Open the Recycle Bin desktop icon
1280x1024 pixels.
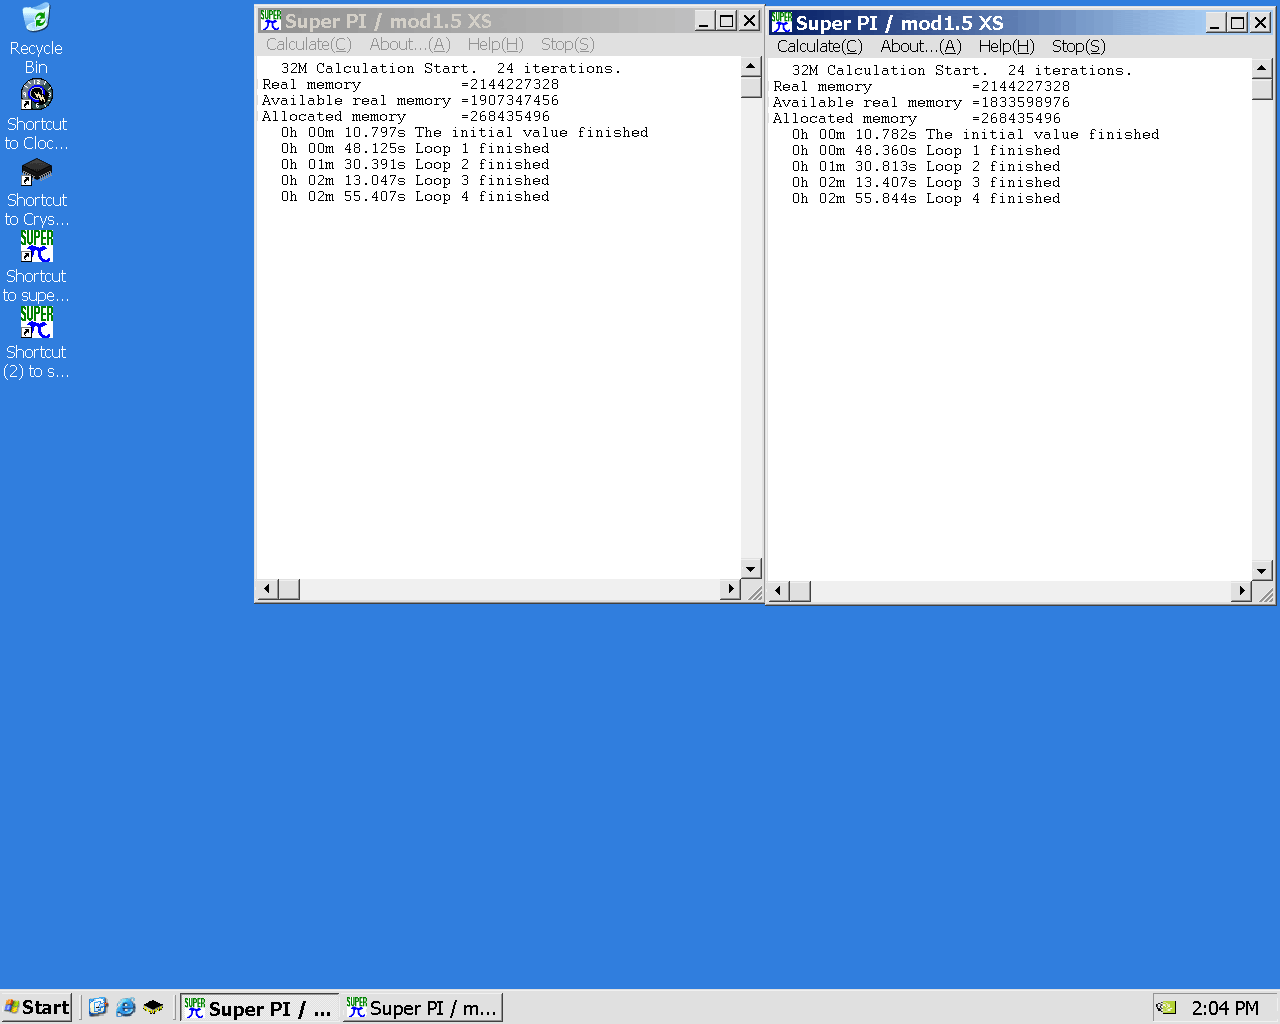point(36,39)
